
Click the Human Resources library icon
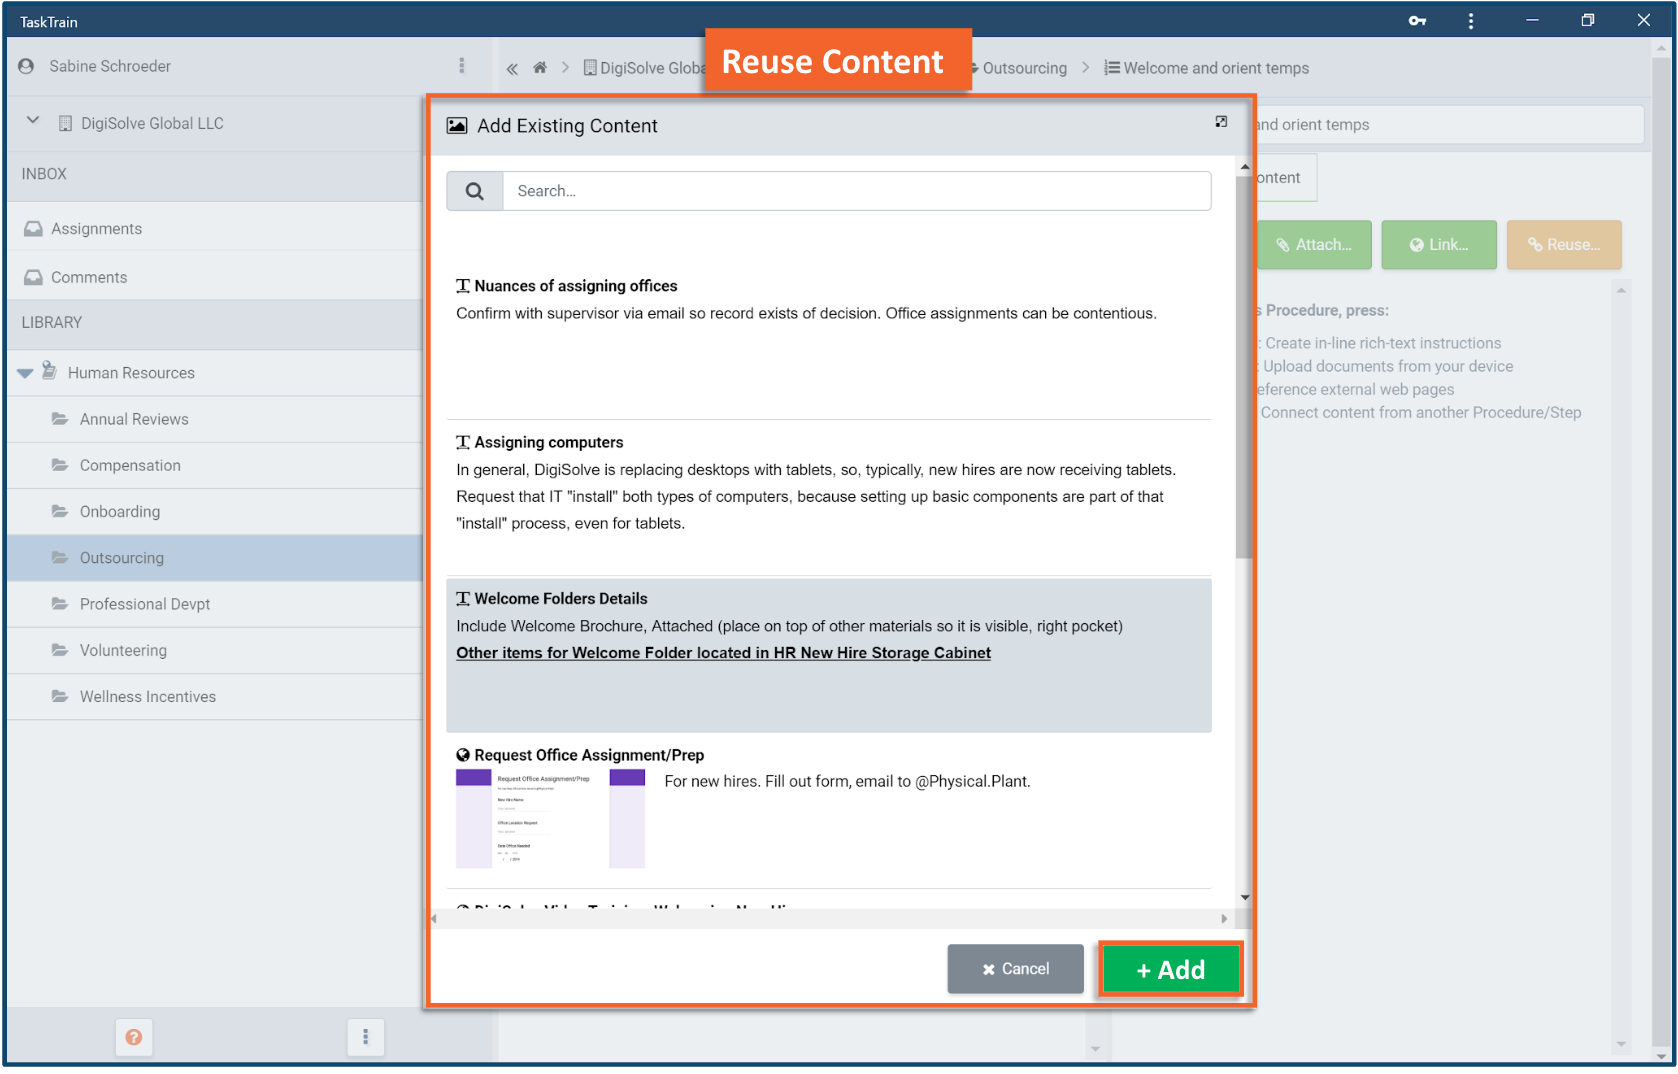(x=48, y=370)
